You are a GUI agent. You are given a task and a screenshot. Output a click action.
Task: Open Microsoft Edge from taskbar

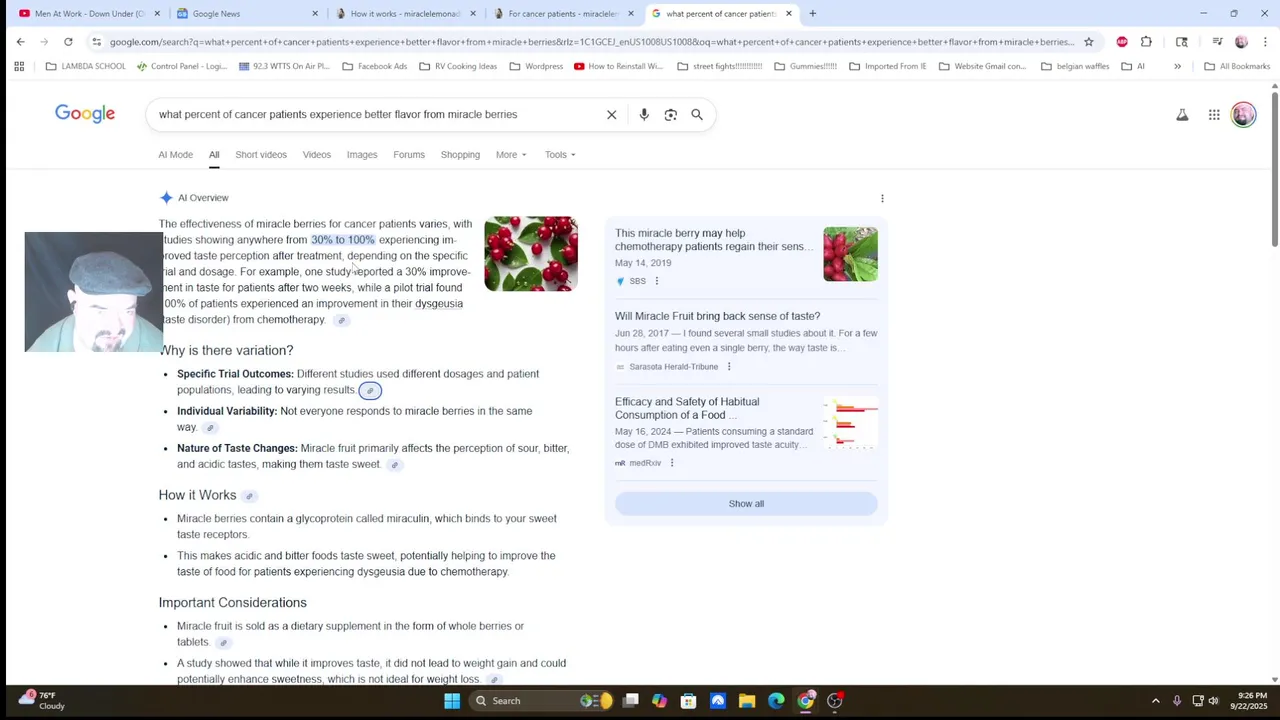click(776, 701)
